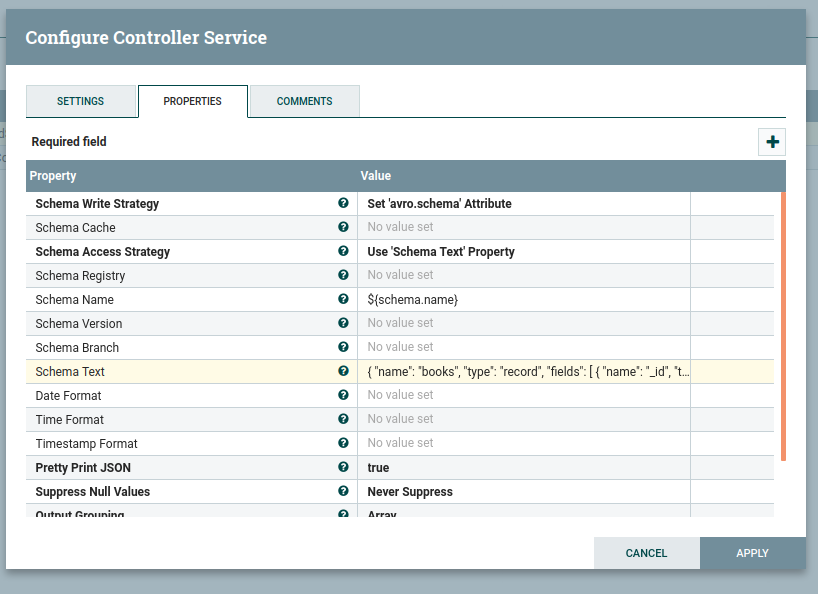Open the Comments tab
This screenshot has width=818, height=594.
click(304, 101)
